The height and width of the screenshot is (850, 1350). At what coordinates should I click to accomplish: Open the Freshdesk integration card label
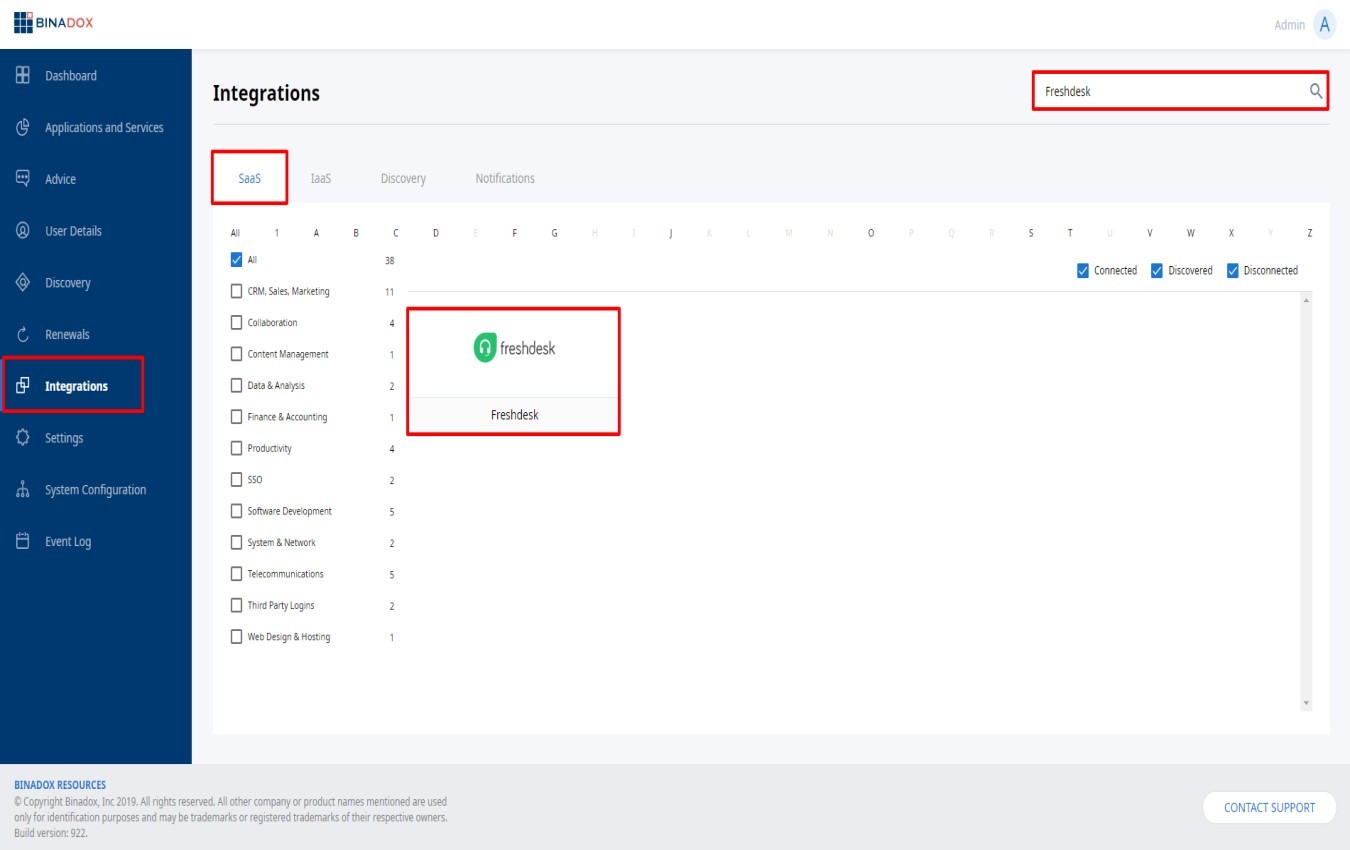[514, 415]
